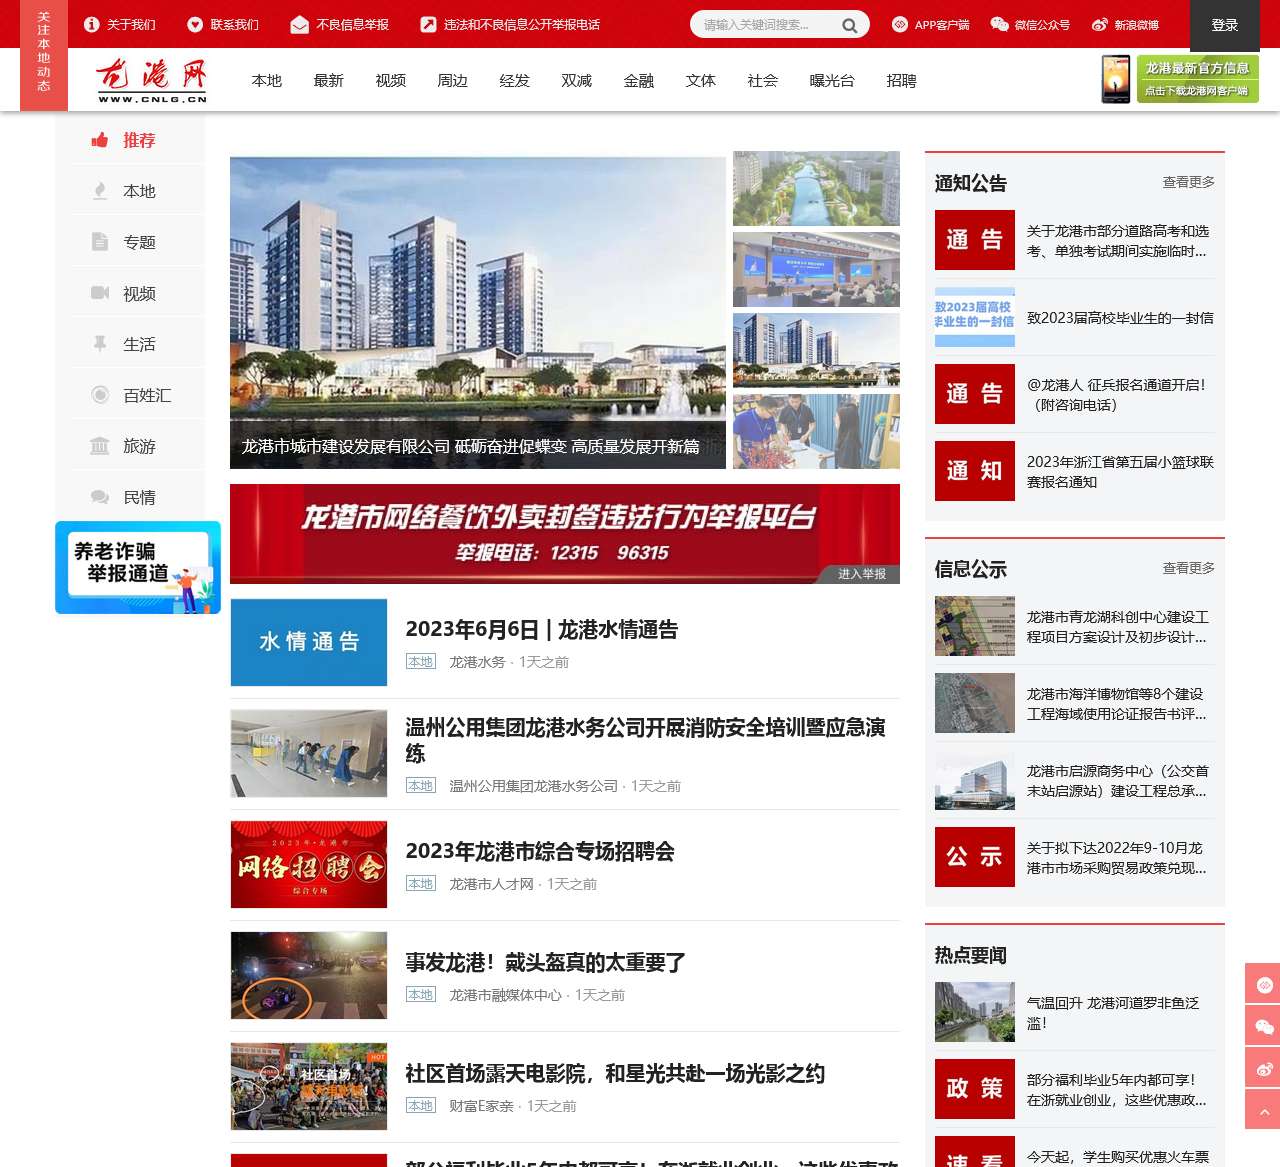Open the 本地 nav menu item
Screen dimensions: 1280x1167
click(x=267, y=80)
